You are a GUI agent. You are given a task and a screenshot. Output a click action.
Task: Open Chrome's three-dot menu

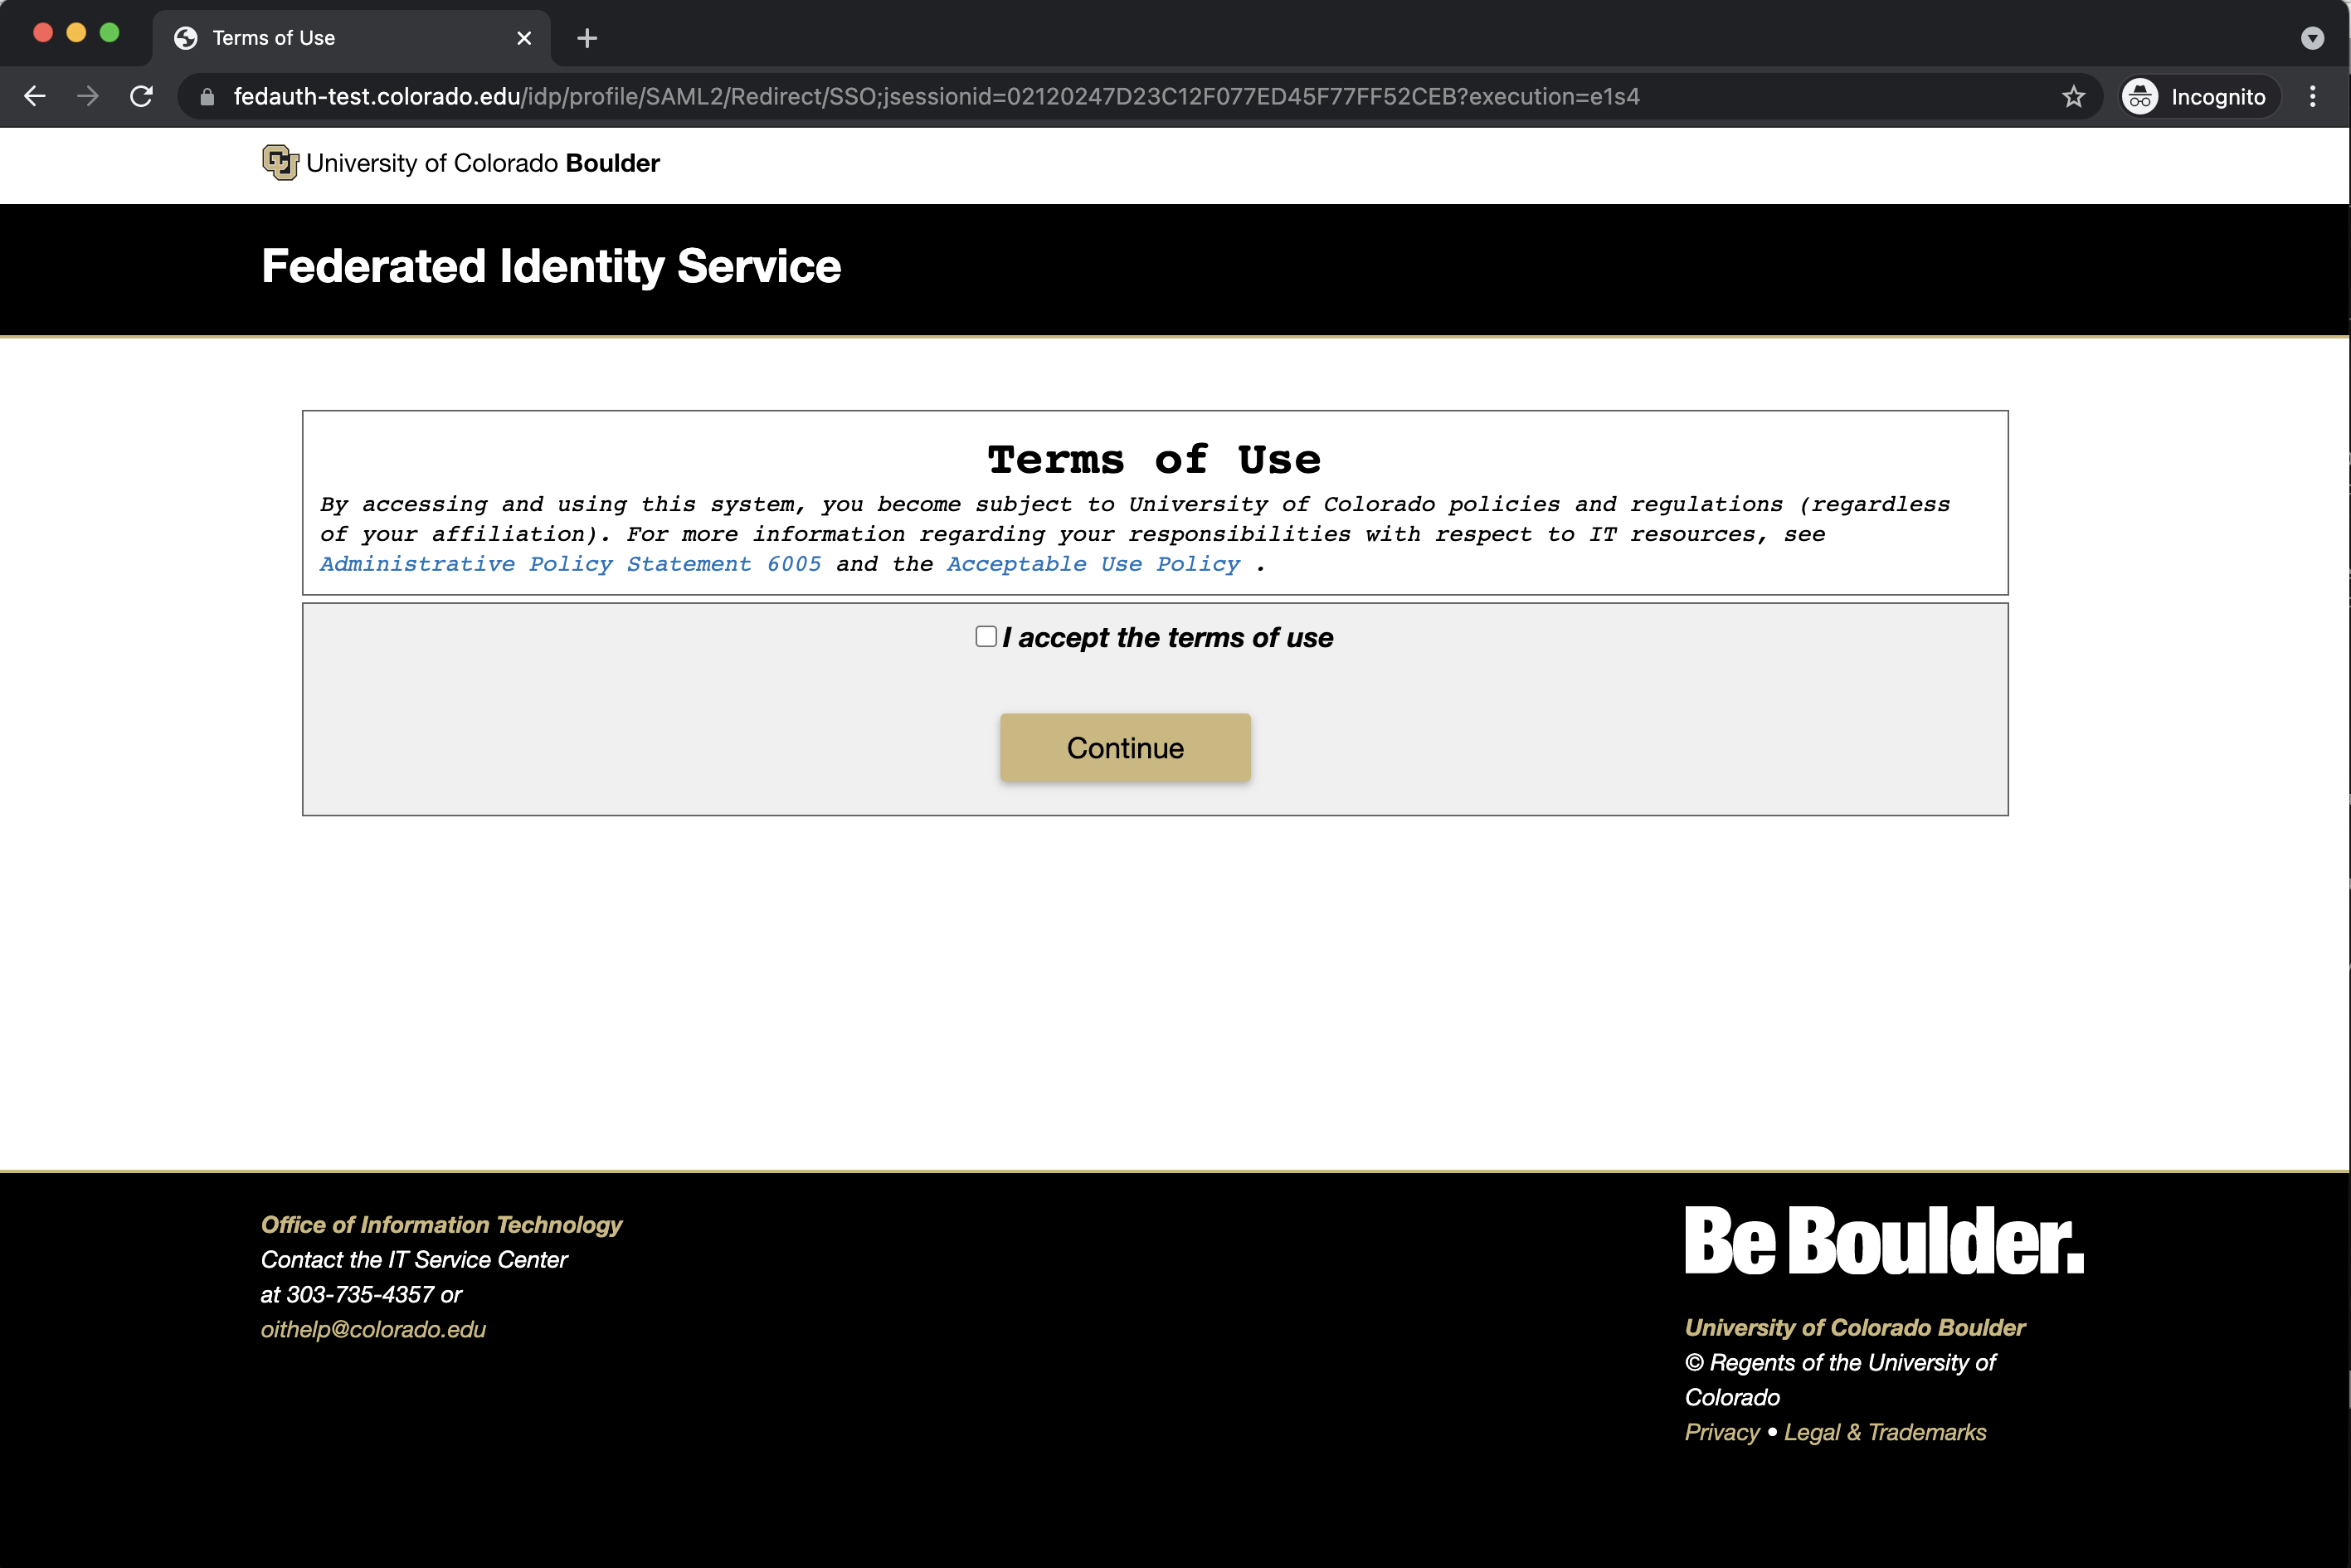pos(2313,96)
